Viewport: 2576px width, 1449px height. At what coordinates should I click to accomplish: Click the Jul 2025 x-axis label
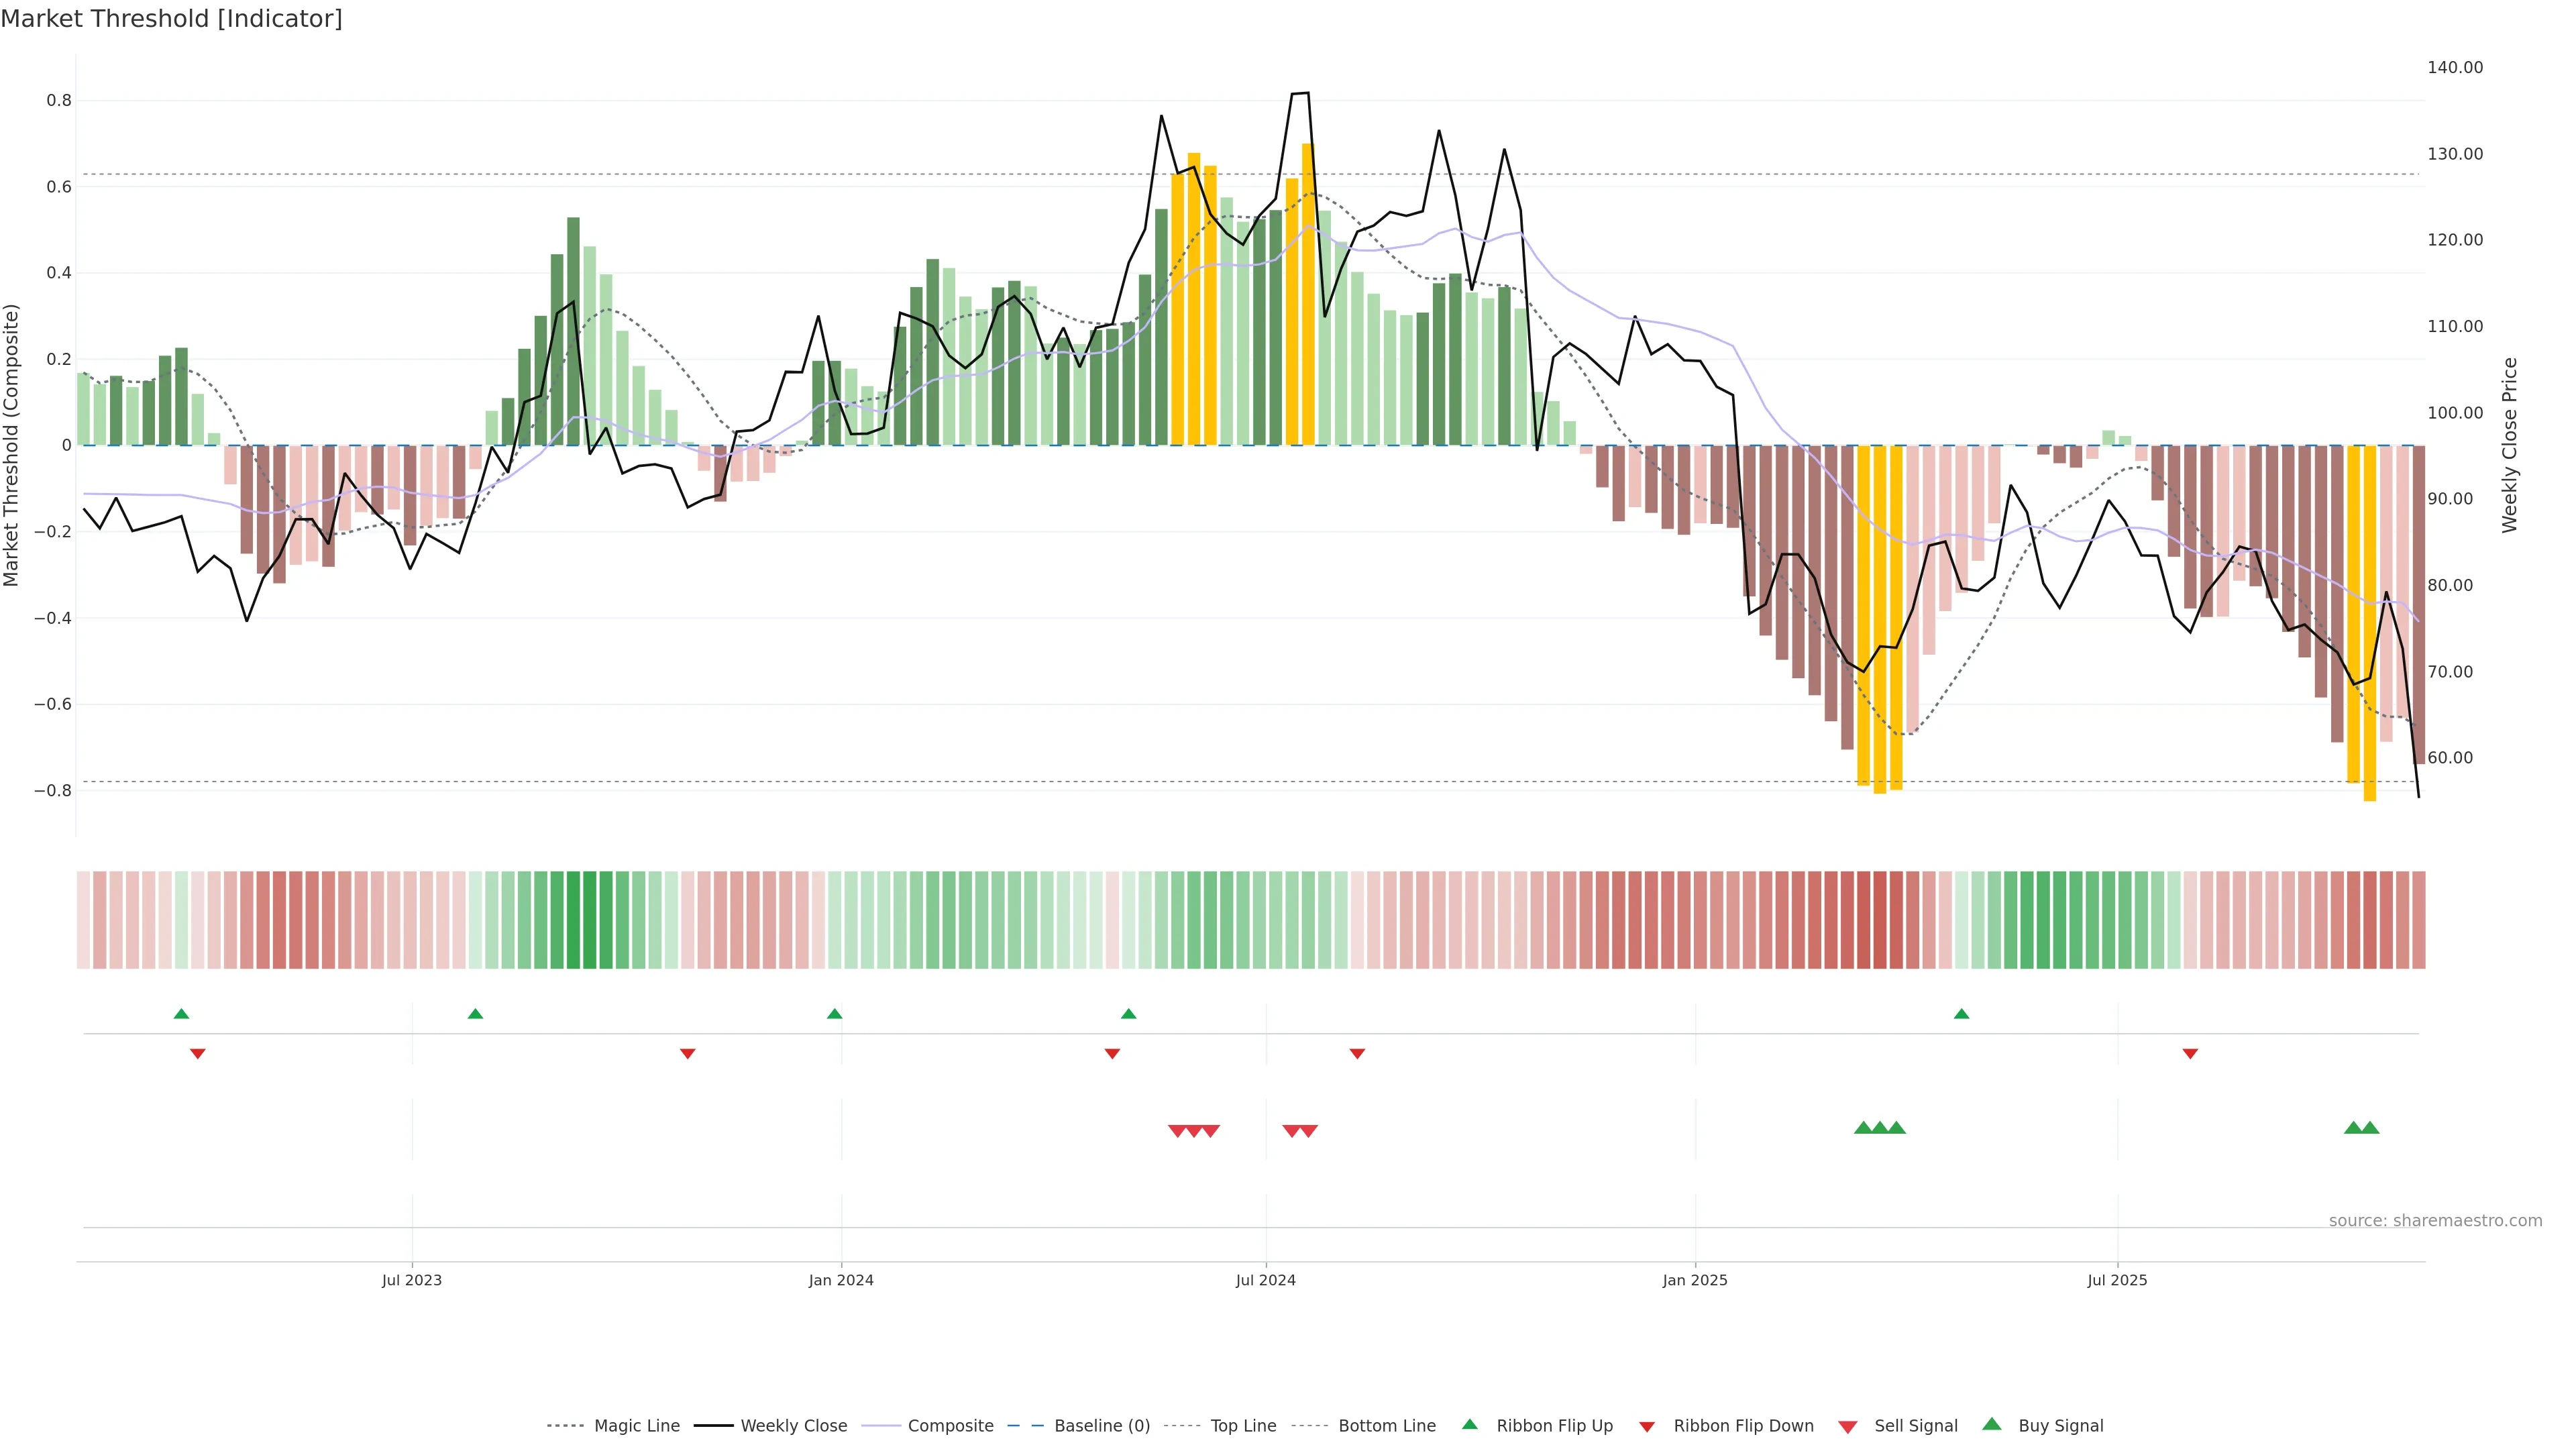coord(2117,1280)
